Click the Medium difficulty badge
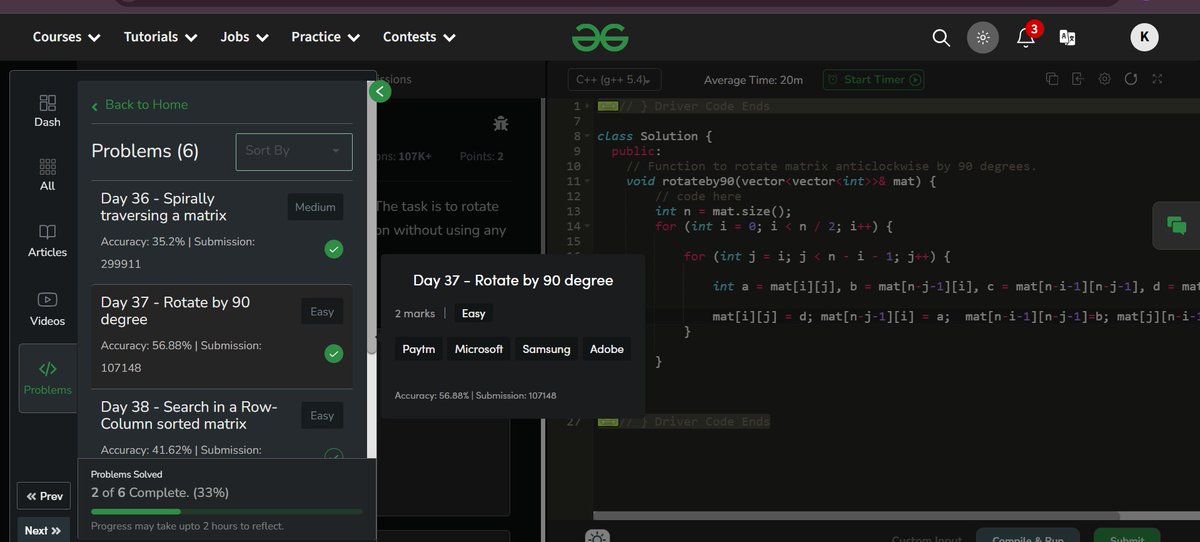1200x542 pixels. coord(315,208)
